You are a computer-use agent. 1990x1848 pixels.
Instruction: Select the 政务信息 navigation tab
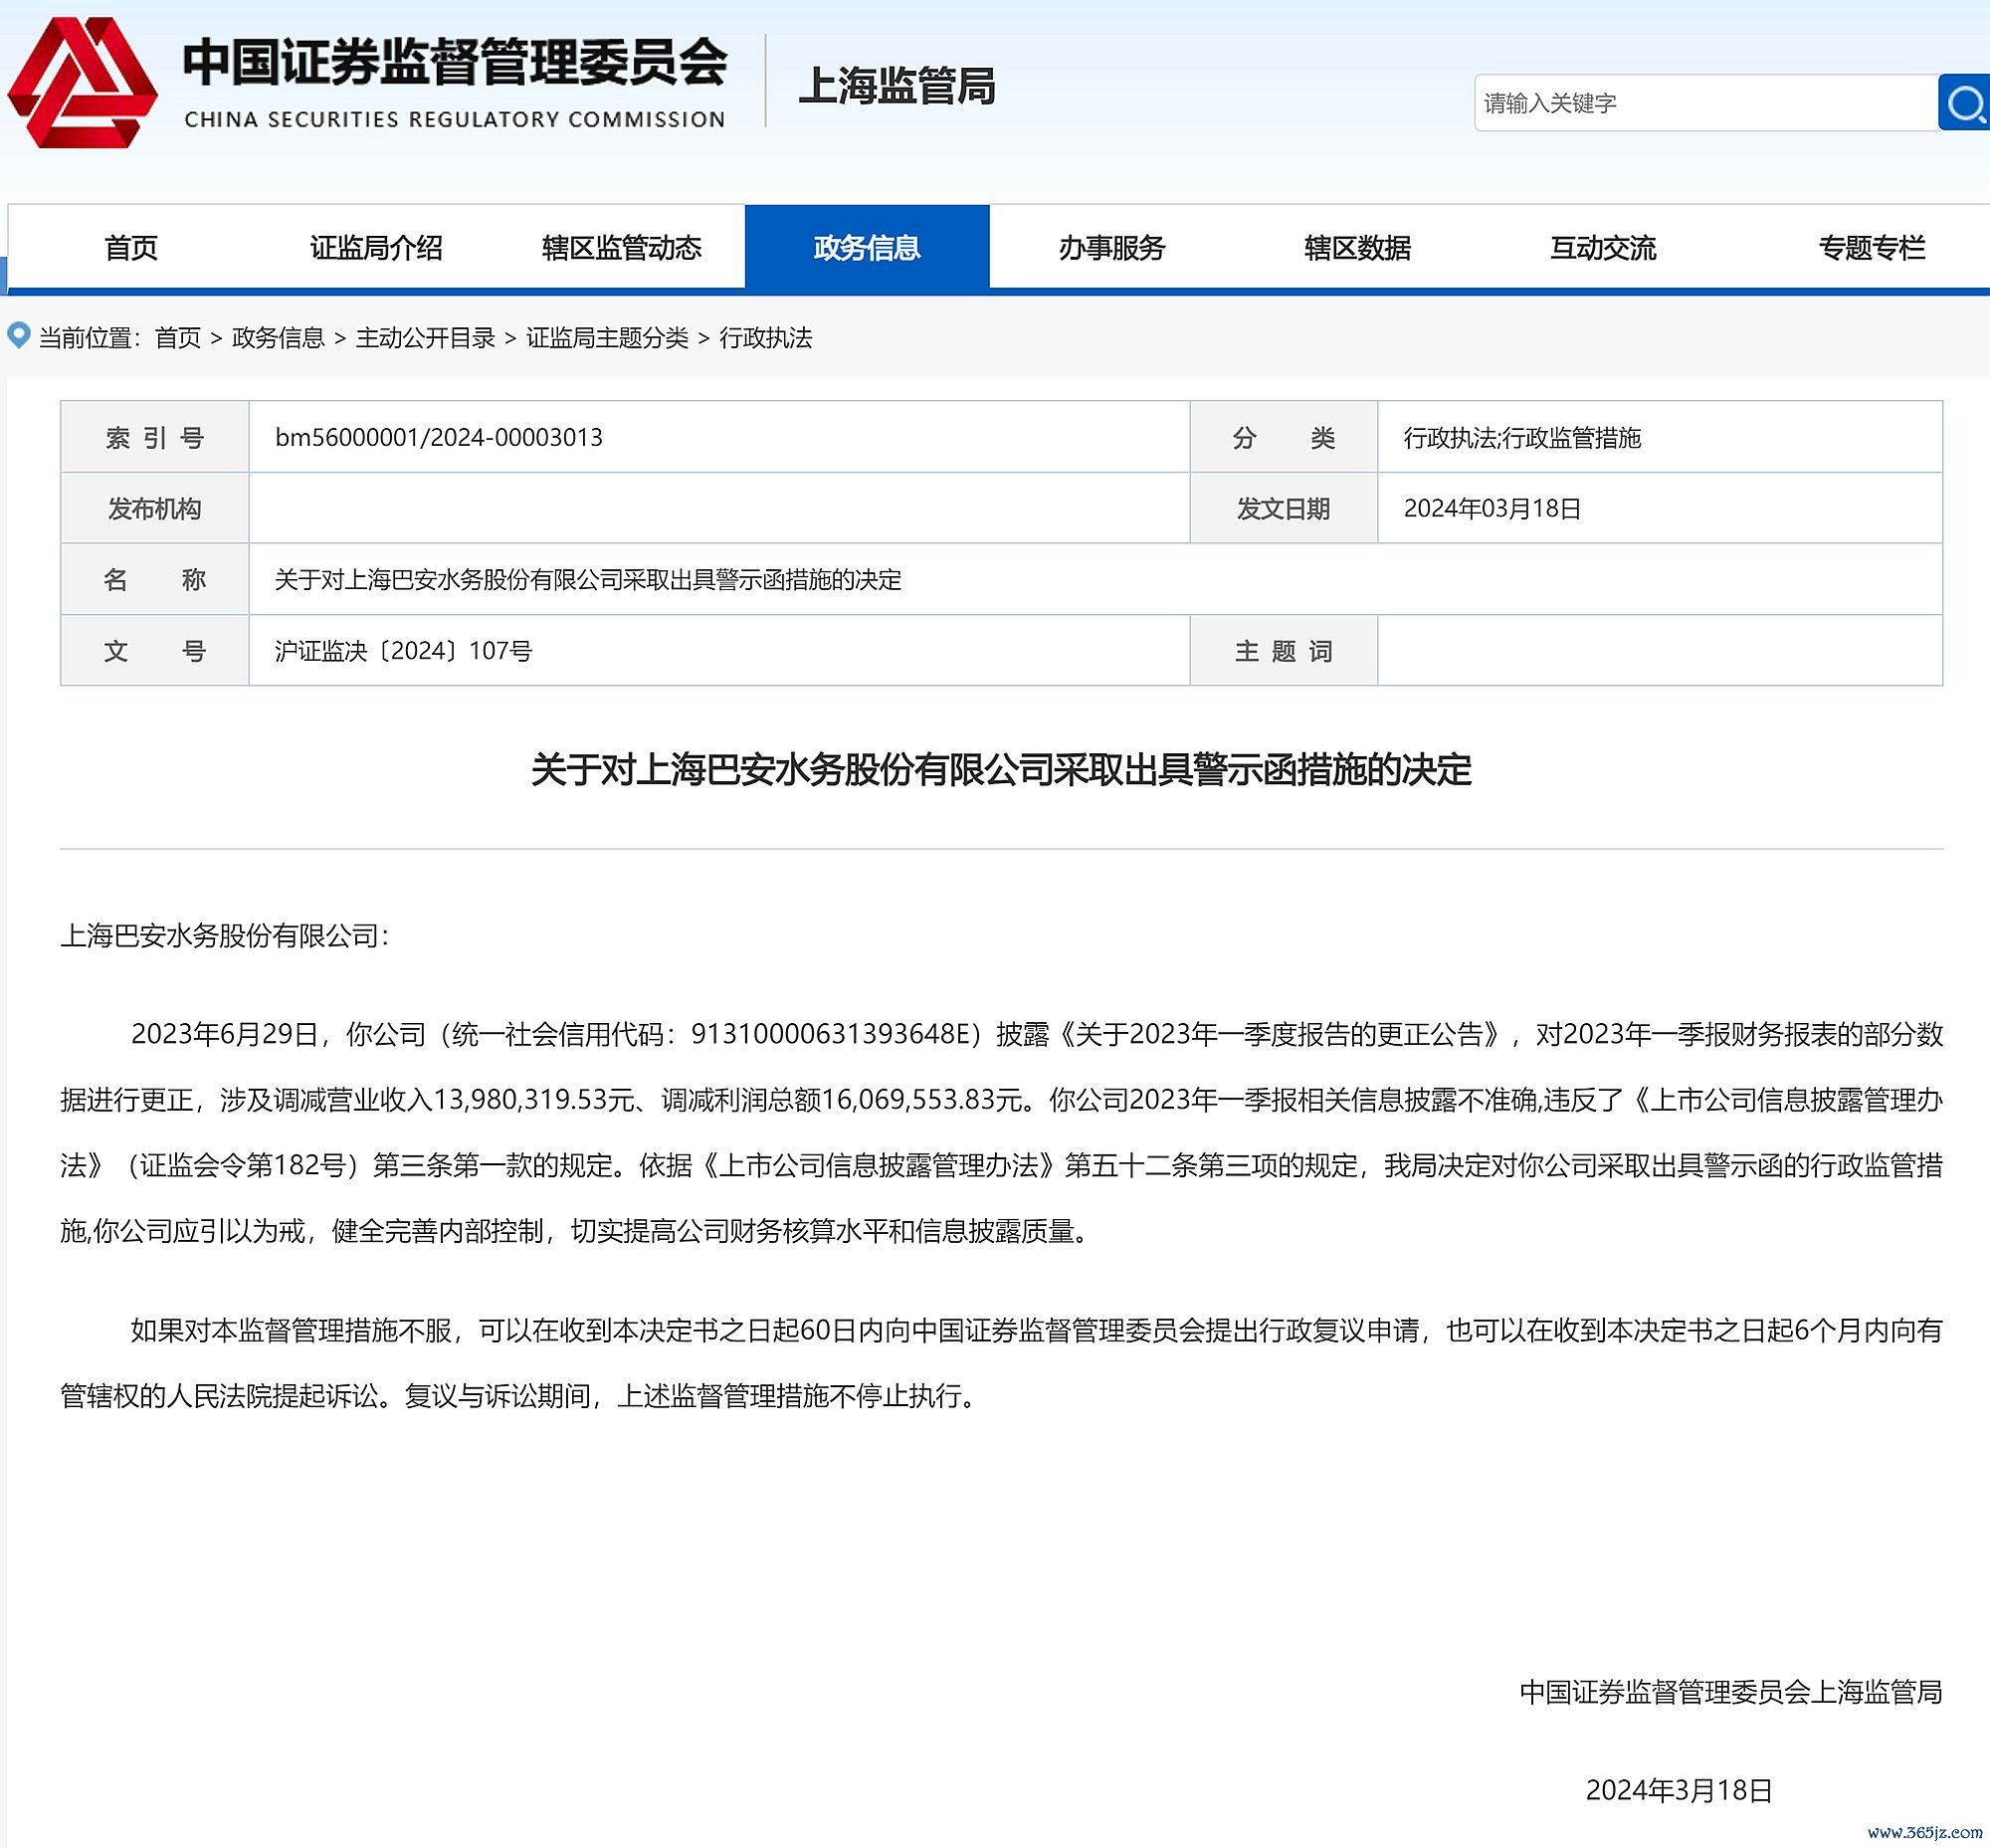coord(867,248)
